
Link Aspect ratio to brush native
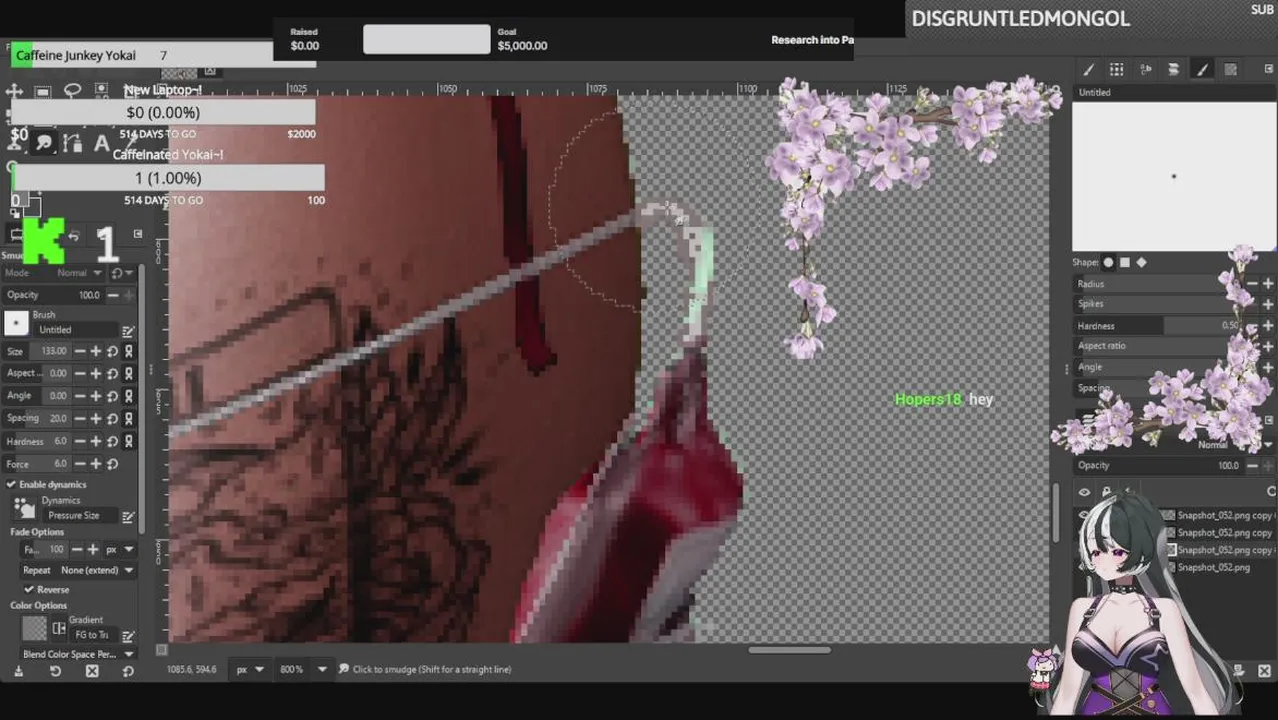point(129,373)
